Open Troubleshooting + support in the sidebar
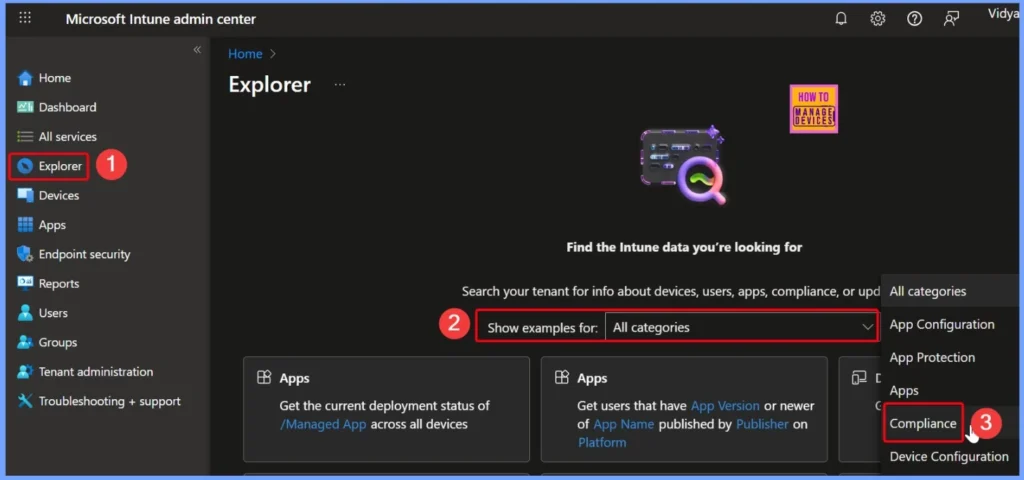Image resolution: width=1024 pixels, height=480 pixels. pyautogui.click(x=110, y=401)
